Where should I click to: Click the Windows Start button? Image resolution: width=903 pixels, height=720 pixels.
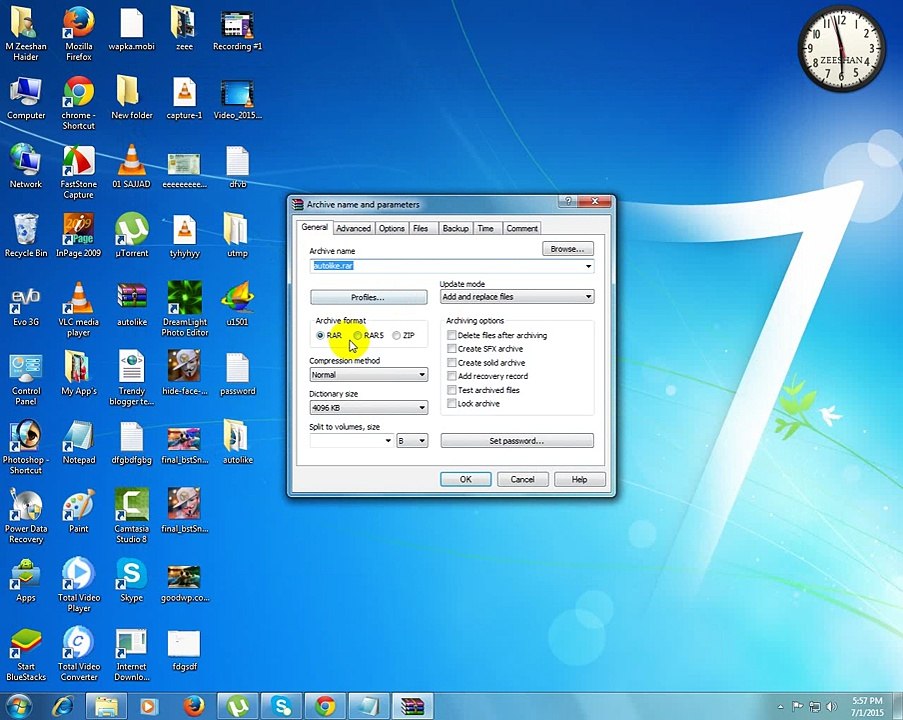tap(18, 706)
